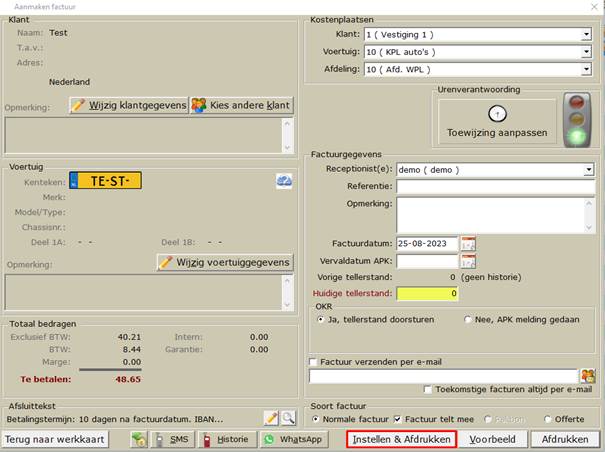The width and height of the screenshot is (605, 452).
Task: Click the e-mail address input field
Action: click(444, 376)
